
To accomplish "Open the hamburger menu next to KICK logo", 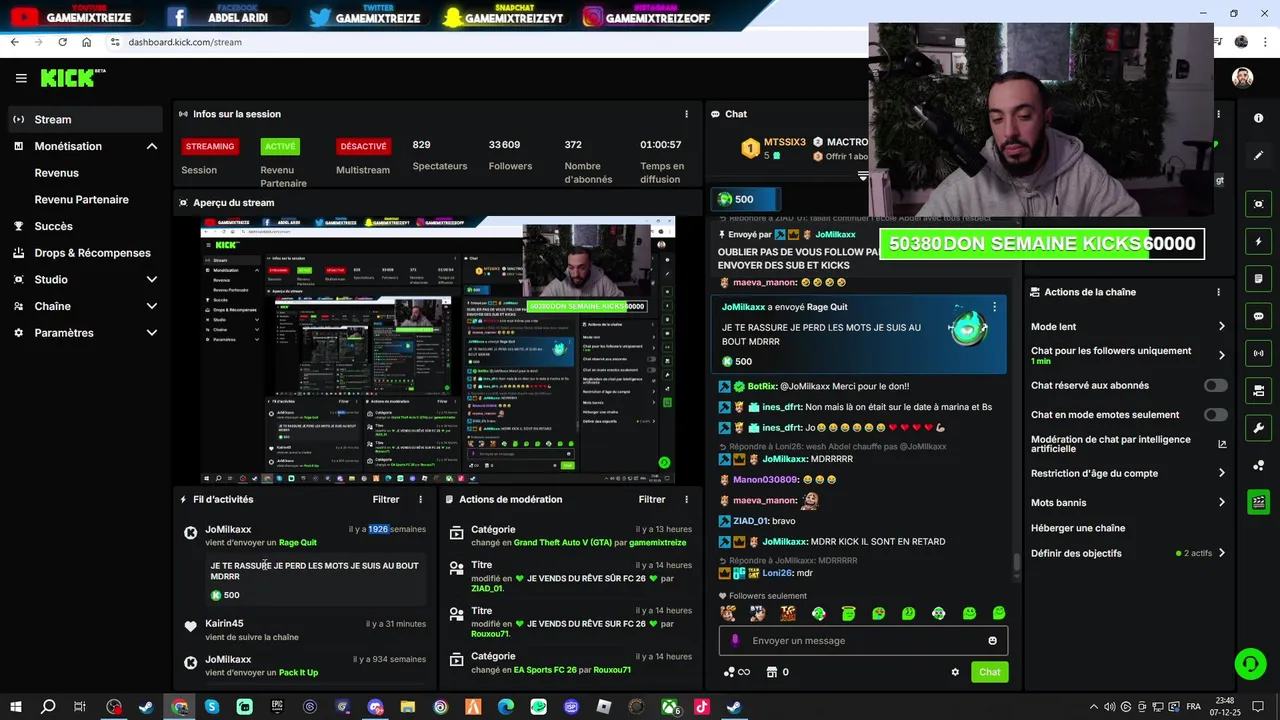I will point(21,78).
